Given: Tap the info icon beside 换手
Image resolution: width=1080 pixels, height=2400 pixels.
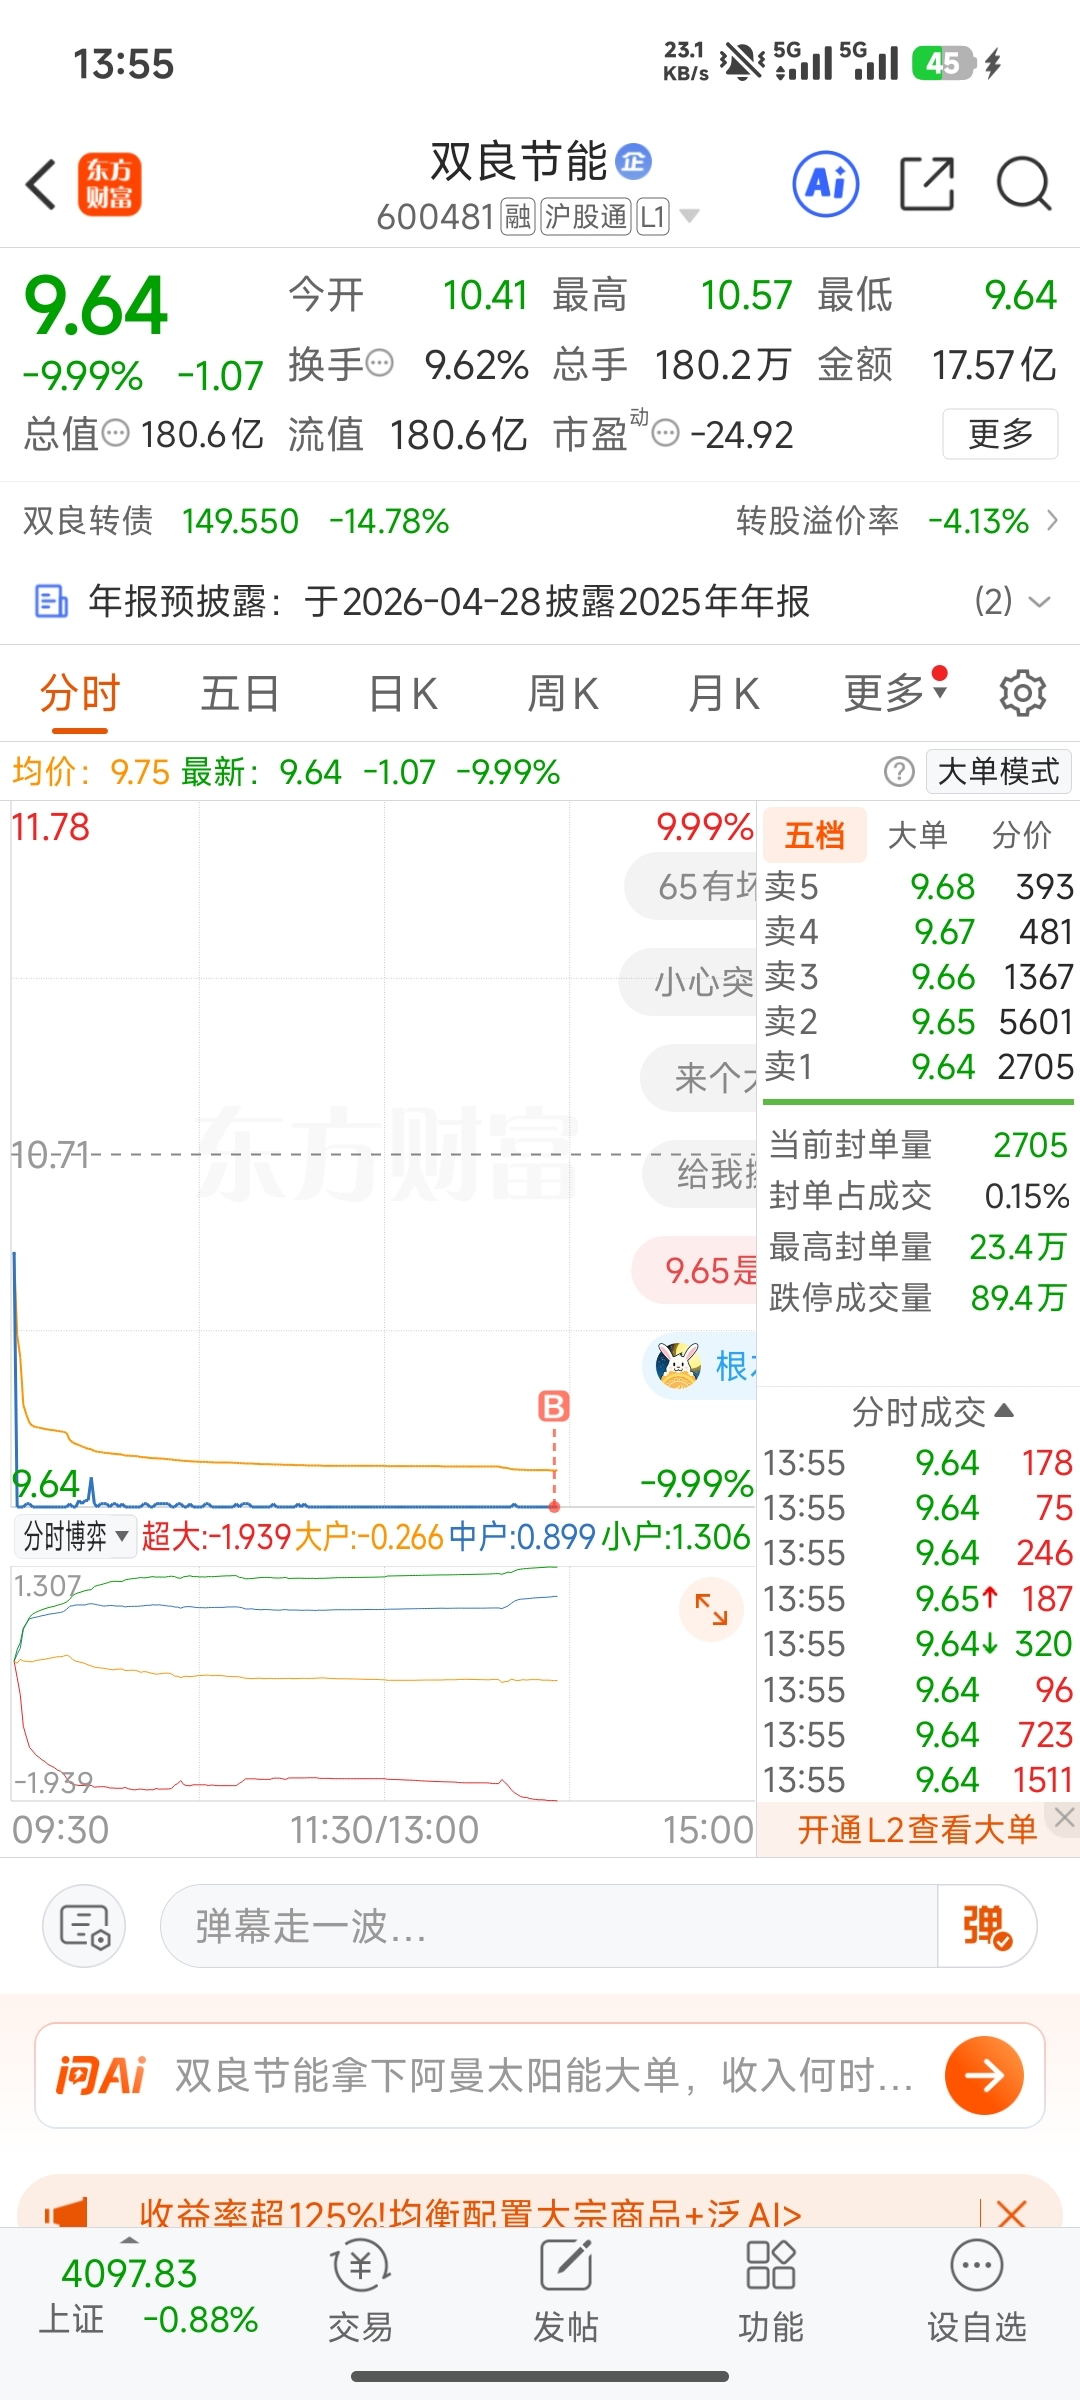Looking at the screenshot, I should 379,363.
